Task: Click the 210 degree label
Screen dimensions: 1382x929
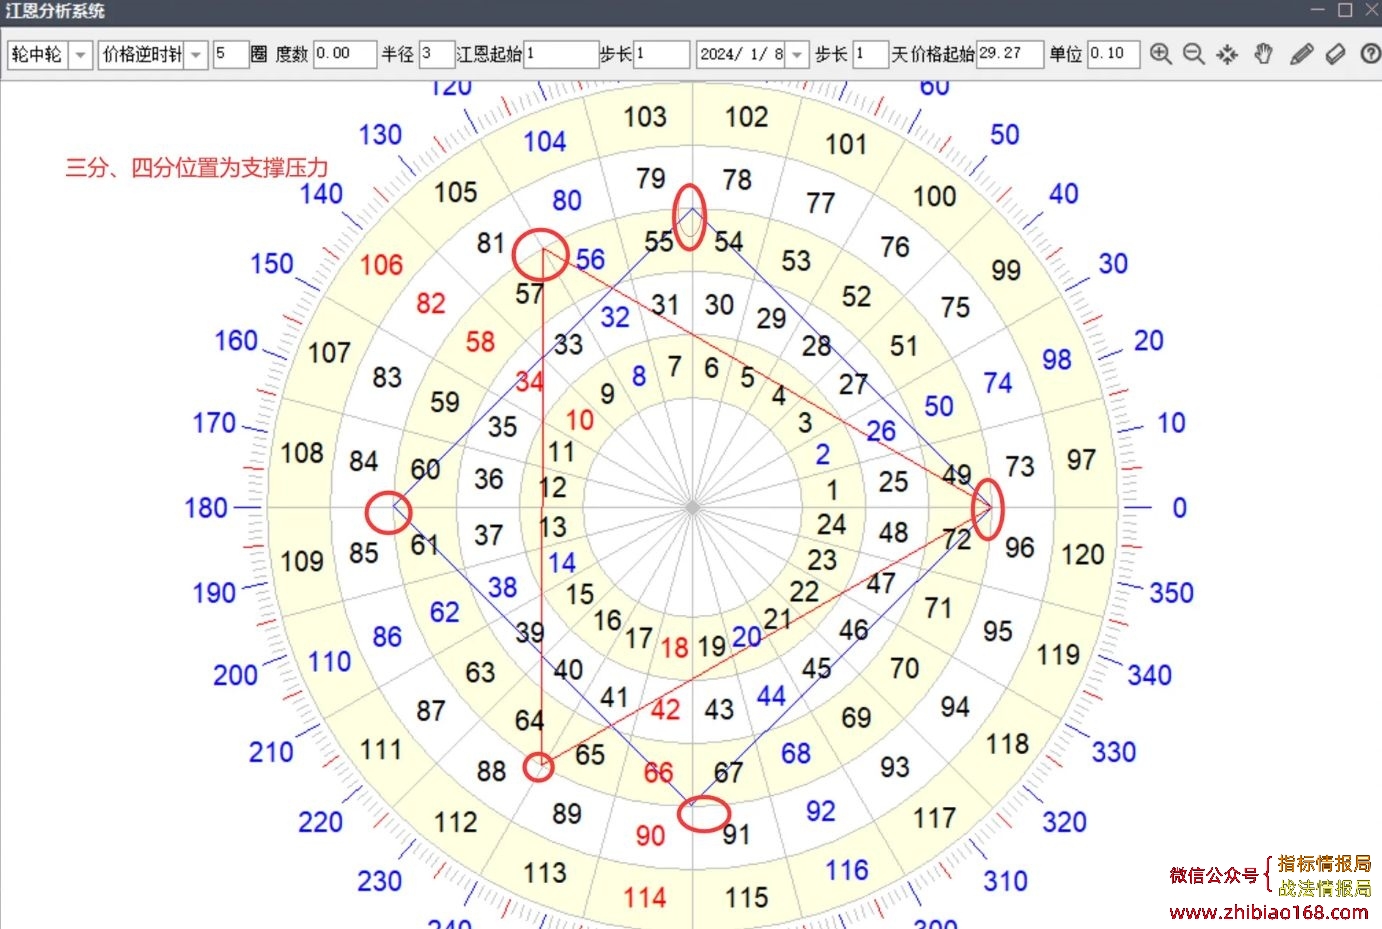Action: pyautogui.click(x=271, y=752)
